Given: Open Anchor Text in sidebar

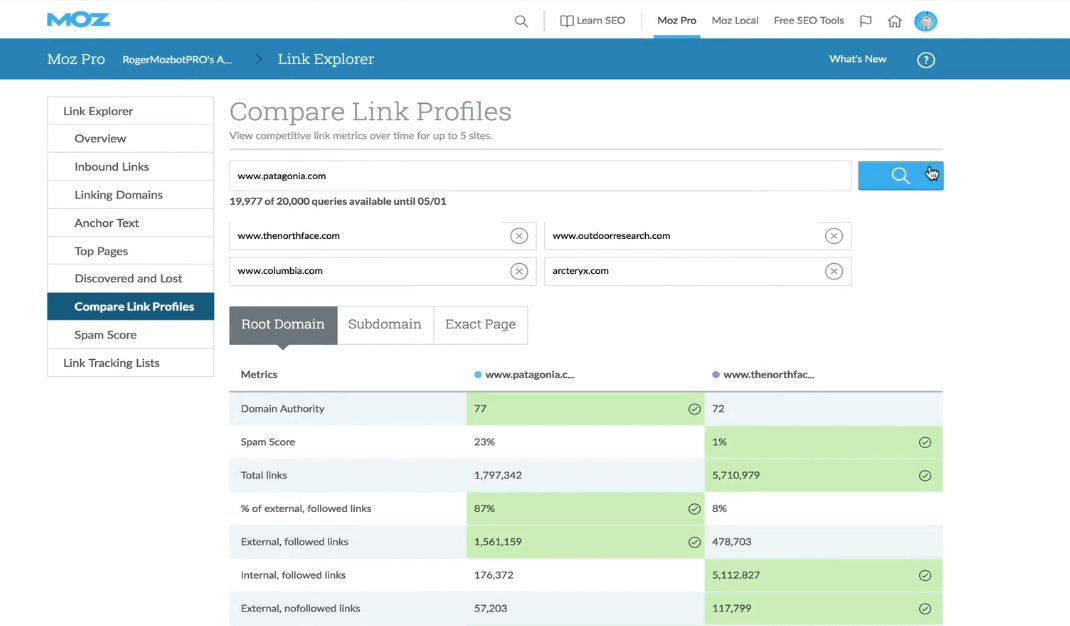Looking at the screenshot, I should (130, 223).
